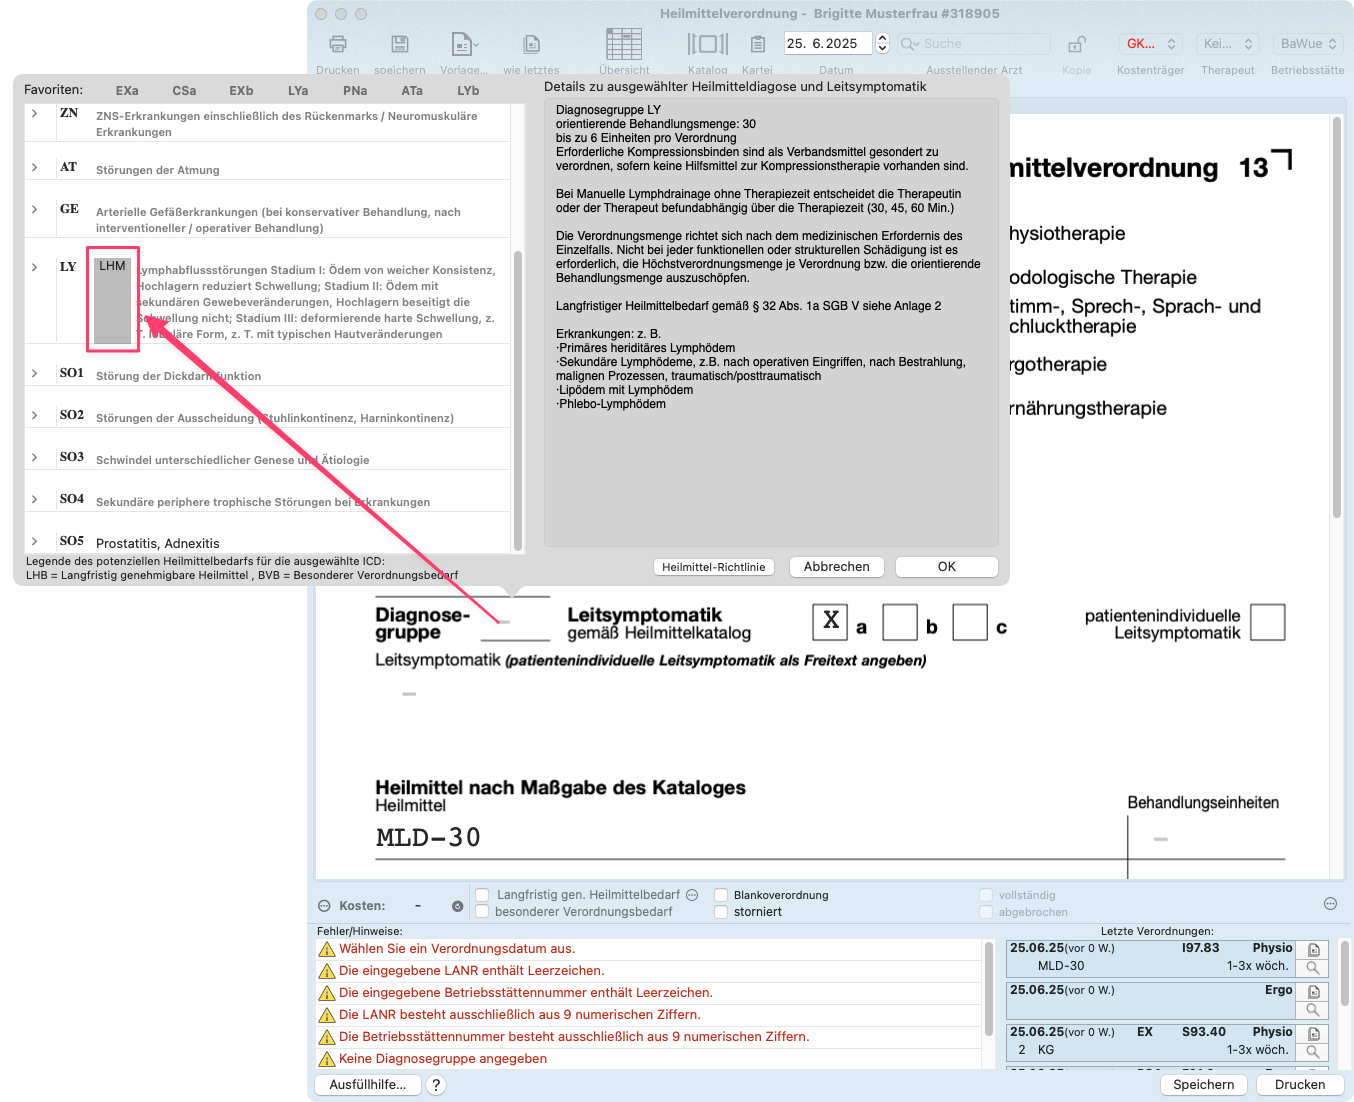The image size is (1354, 1102).
Task: Expand the AT Störungen der Atmung row
Action: coord(35,167)
